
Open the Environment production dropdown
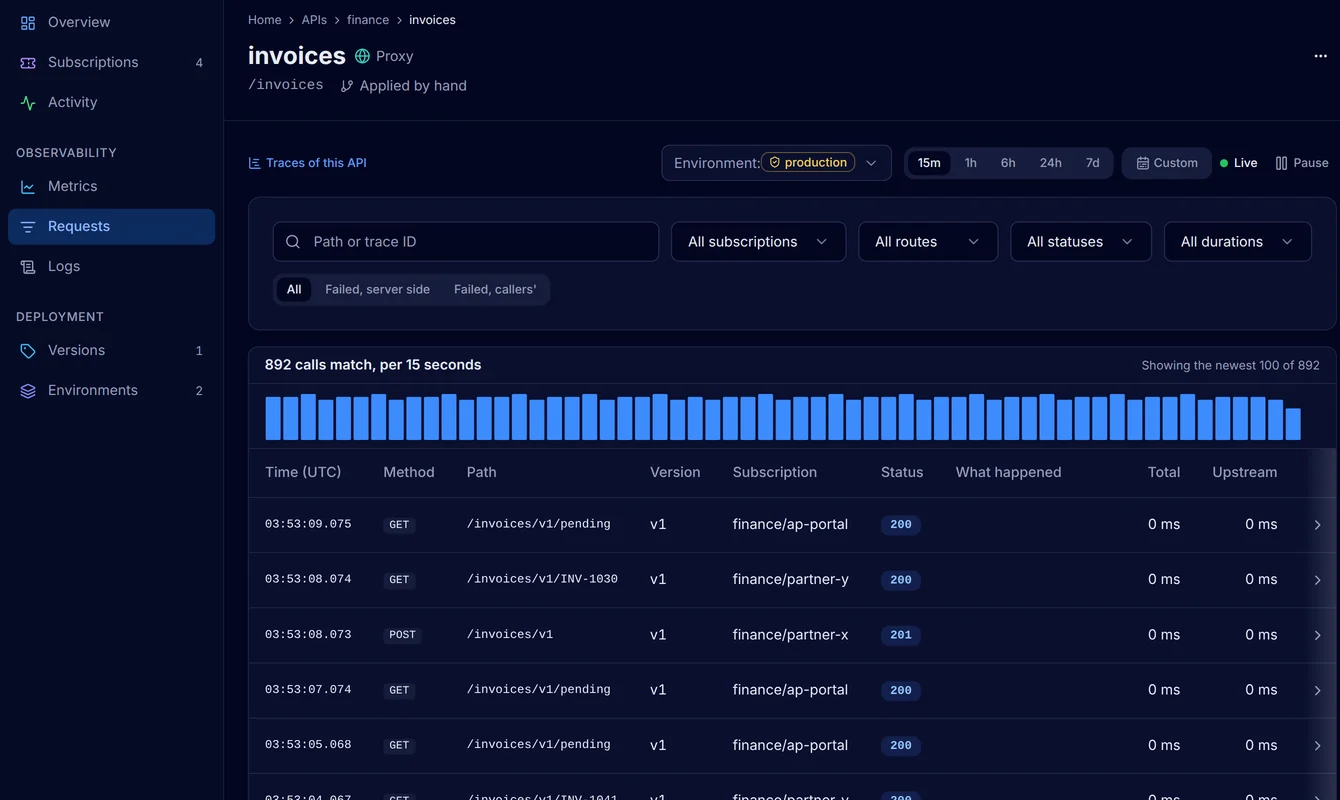coord(776,163)
